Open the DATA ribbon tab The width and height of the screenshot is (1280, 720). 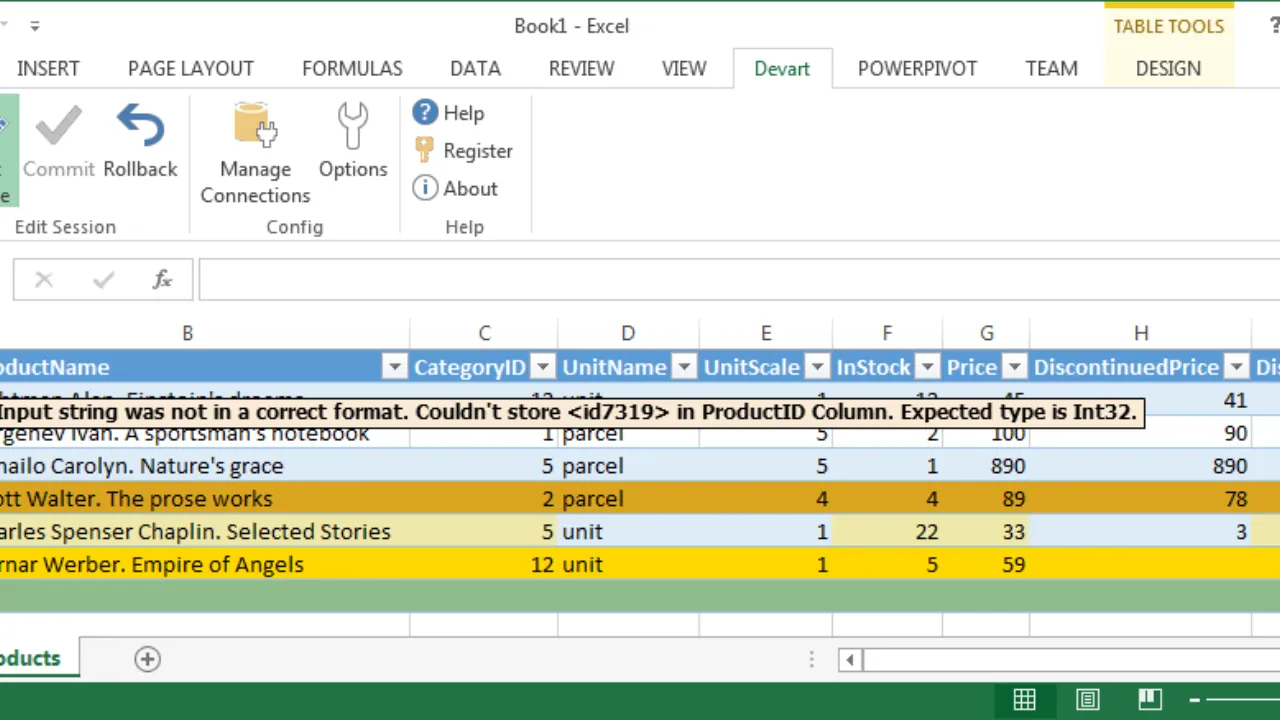tap(475, 68)
